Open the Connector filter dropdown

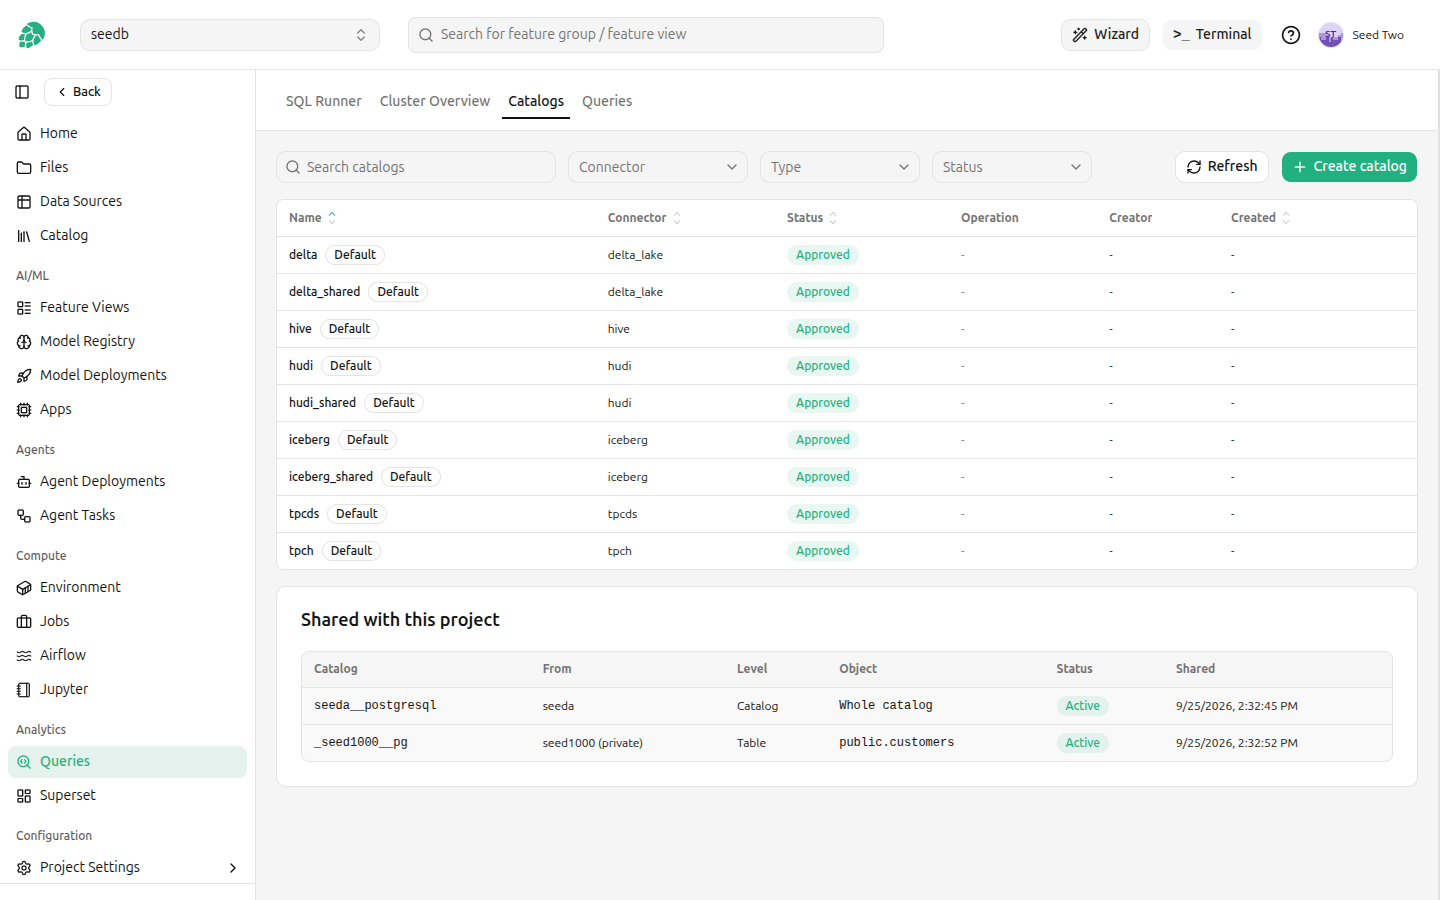658,167
